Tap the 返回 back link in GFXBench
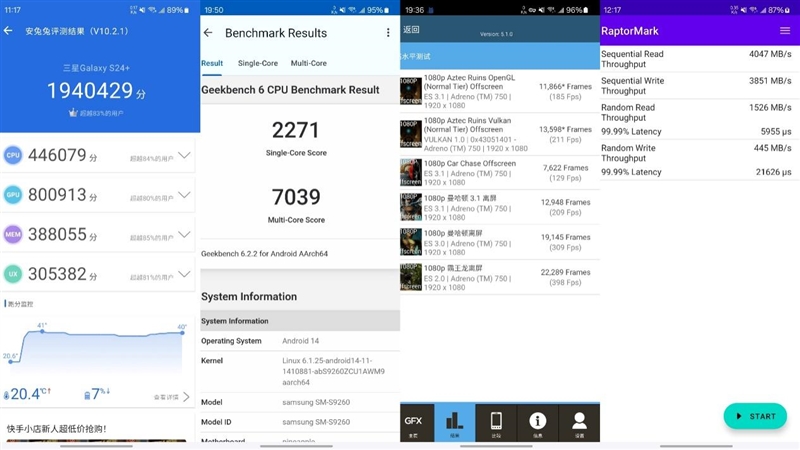This screenshot has width=800, height=450. pyautogui.click(x=411, y=30)
